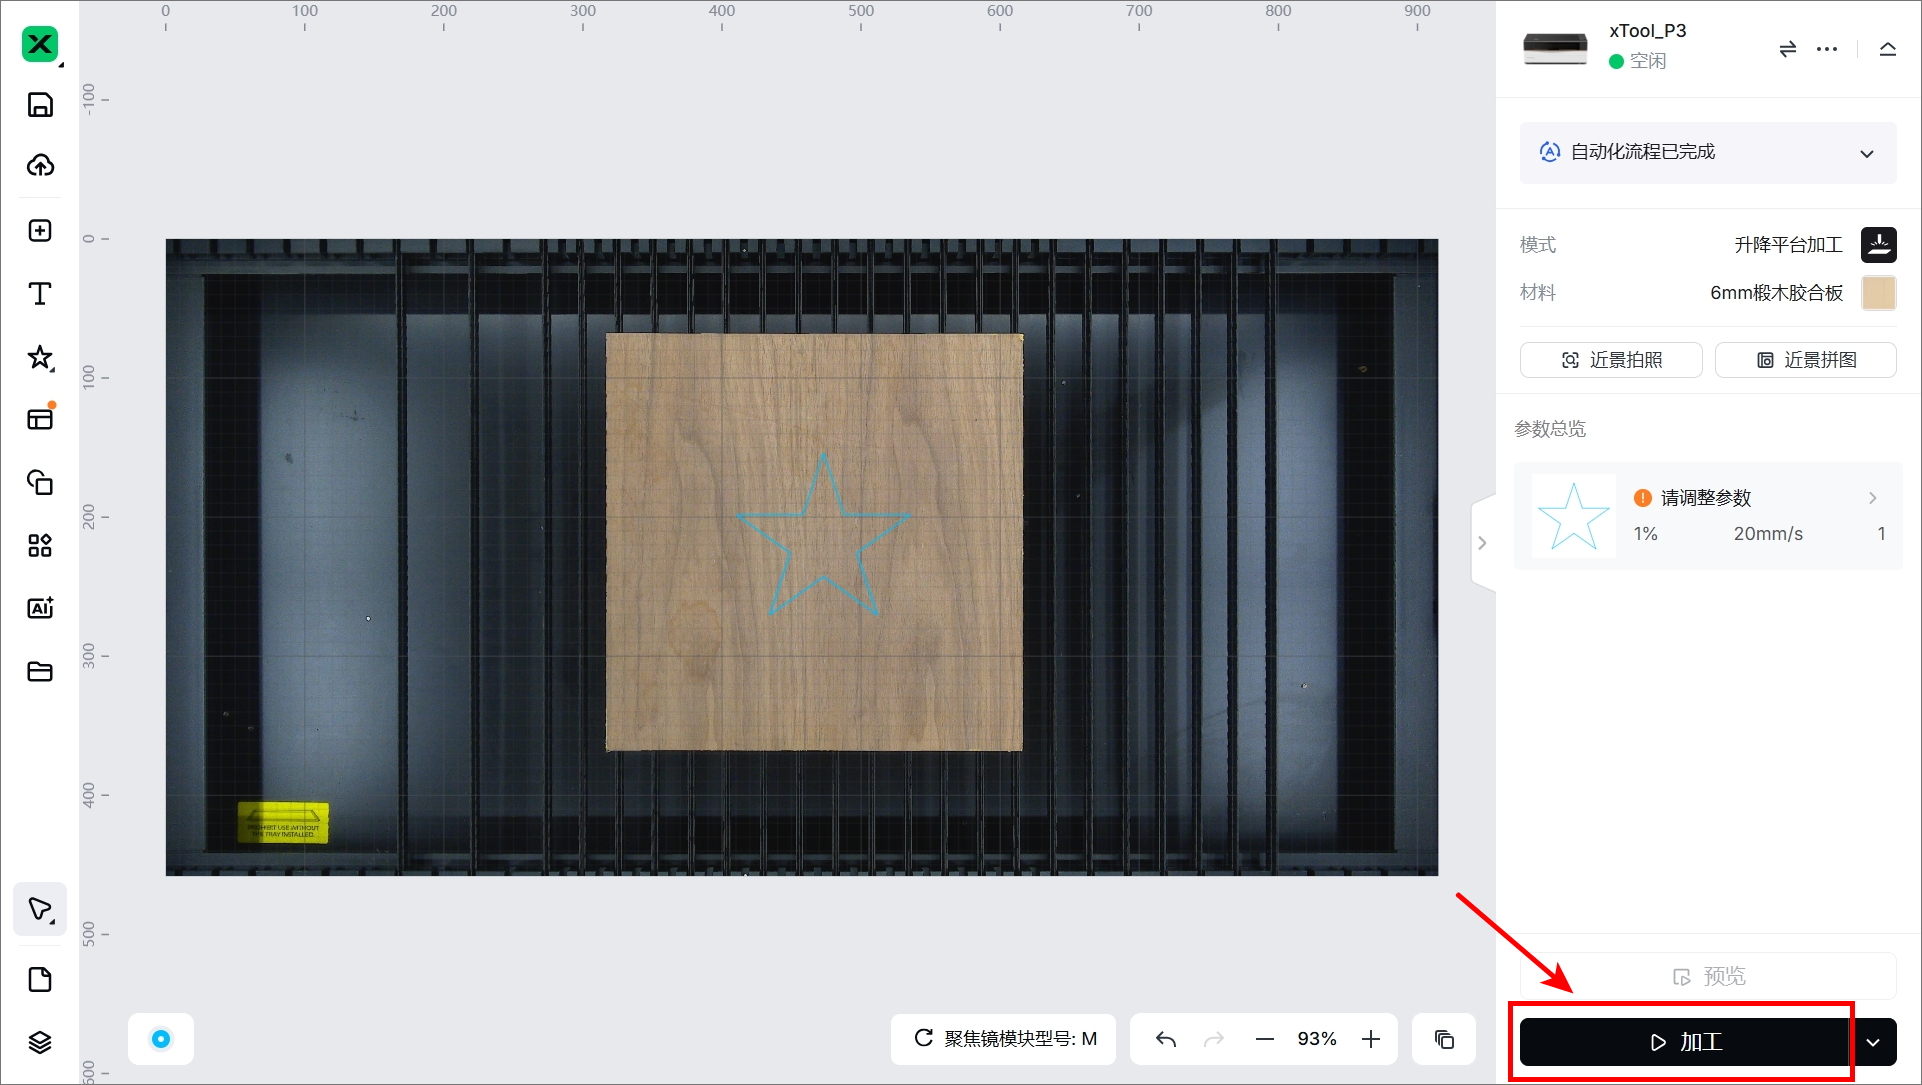
Task: Open the device three-dots menu
Action: click(1827, 49)
